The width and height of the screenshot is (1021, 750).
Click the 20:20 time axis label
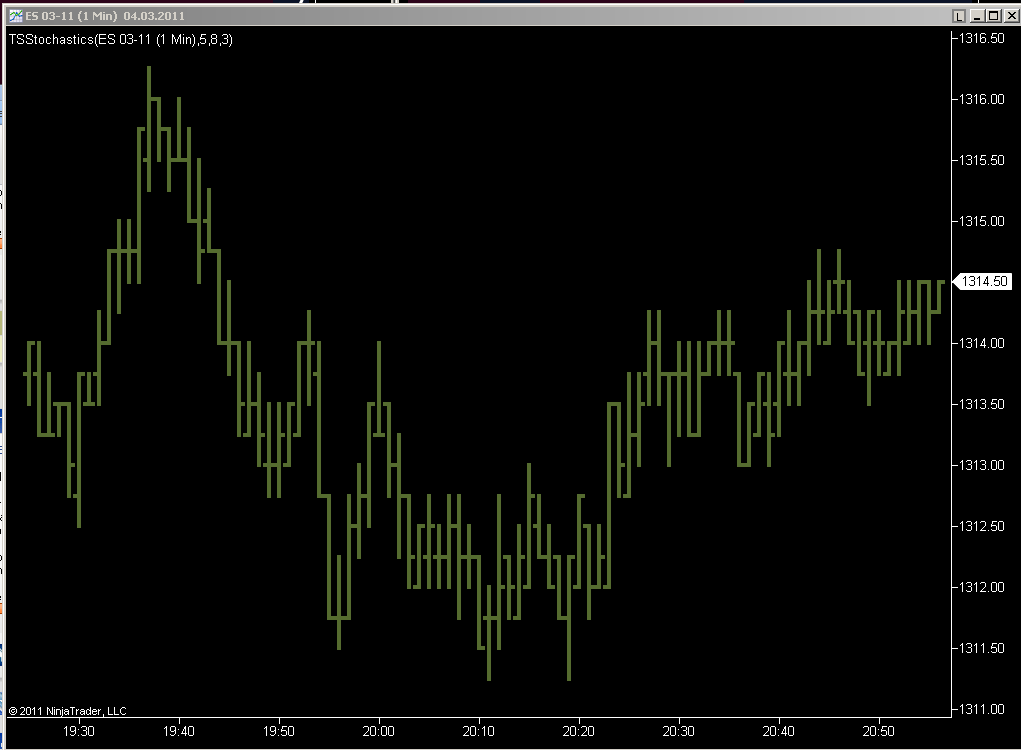(578, 731)
